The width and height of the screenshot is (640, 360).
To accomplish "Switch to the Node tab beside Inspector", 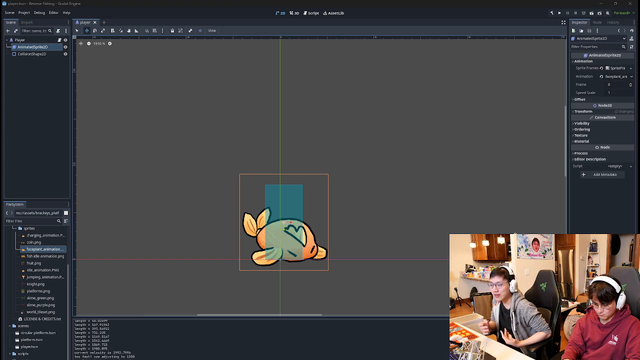I will (x=597, y=22).
